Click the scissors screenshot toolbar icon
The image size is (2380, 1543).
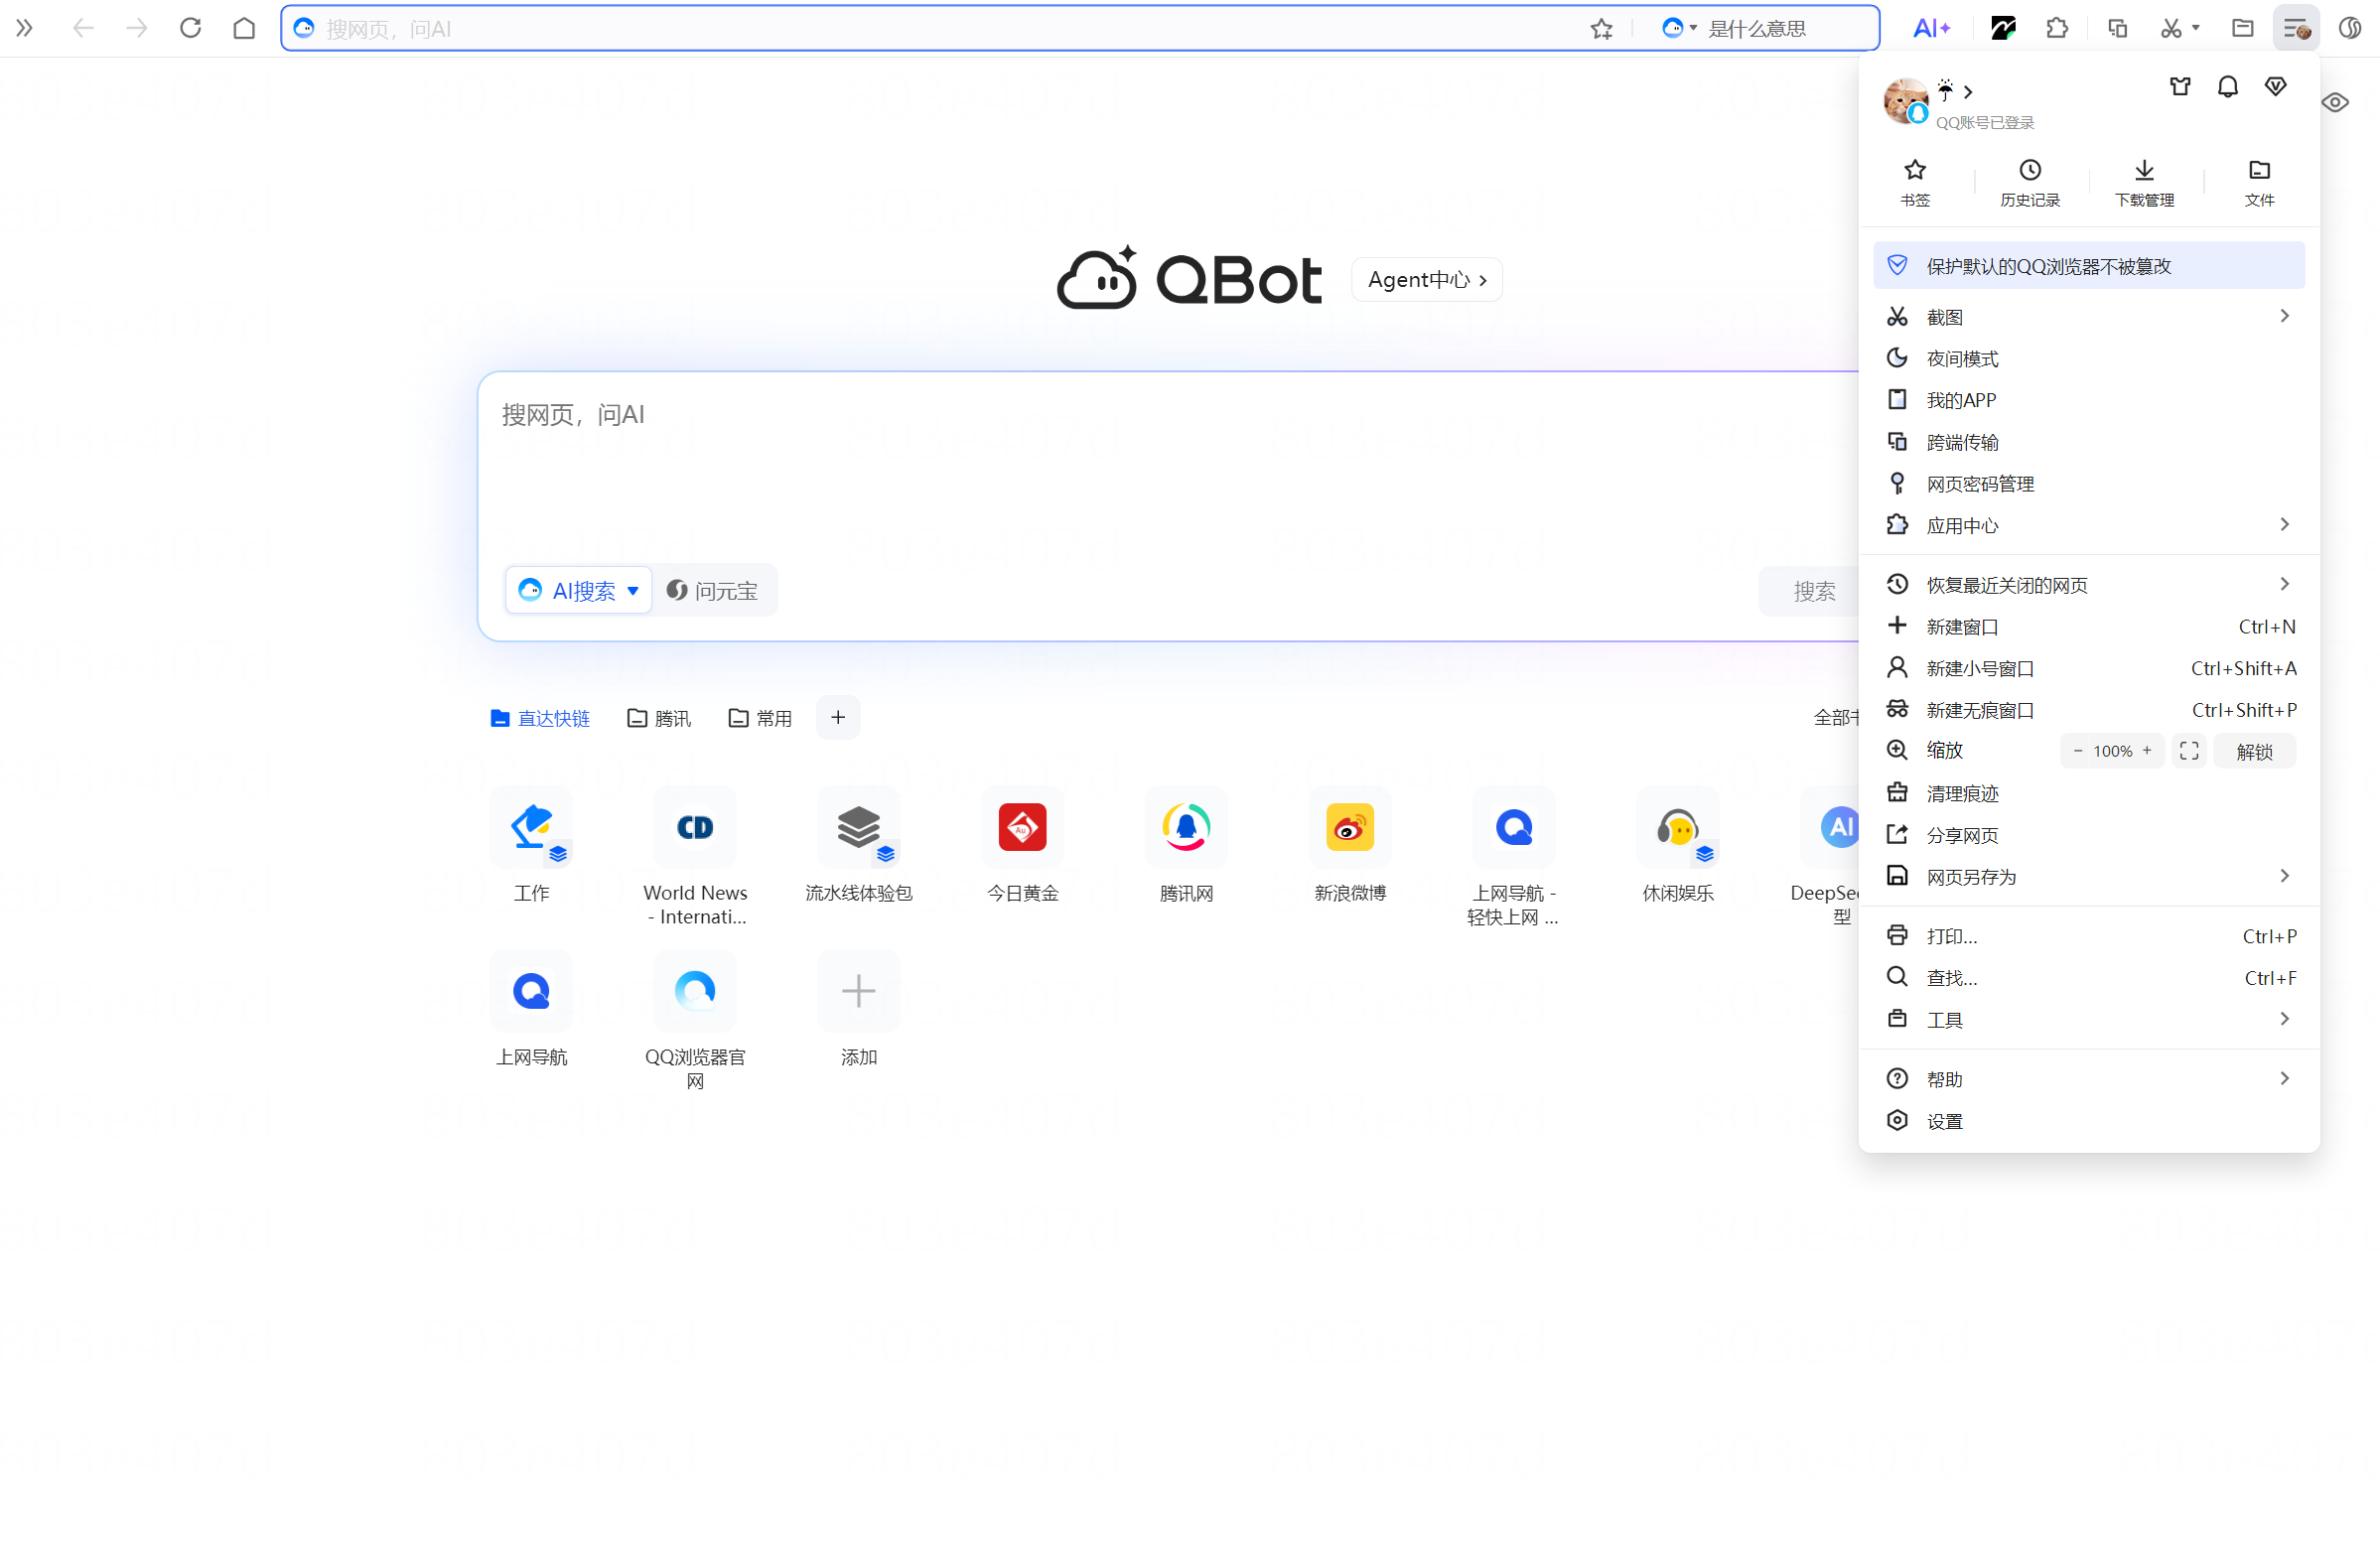[x=2171, y=28]
